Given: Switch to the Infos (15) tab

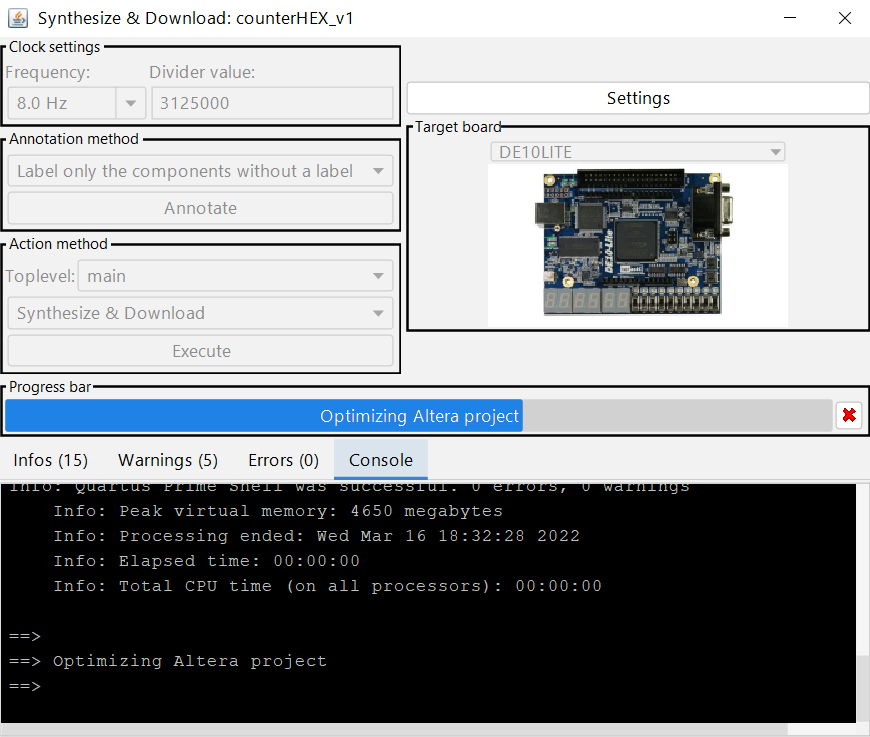Looking at the screenshot, I should pos(51,460).
